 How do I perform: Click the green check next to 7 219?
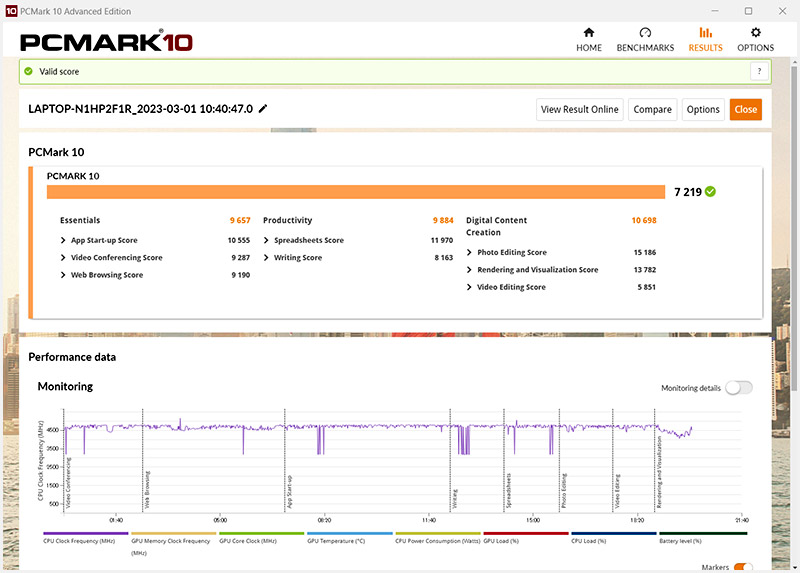click(x=710, y=191)
